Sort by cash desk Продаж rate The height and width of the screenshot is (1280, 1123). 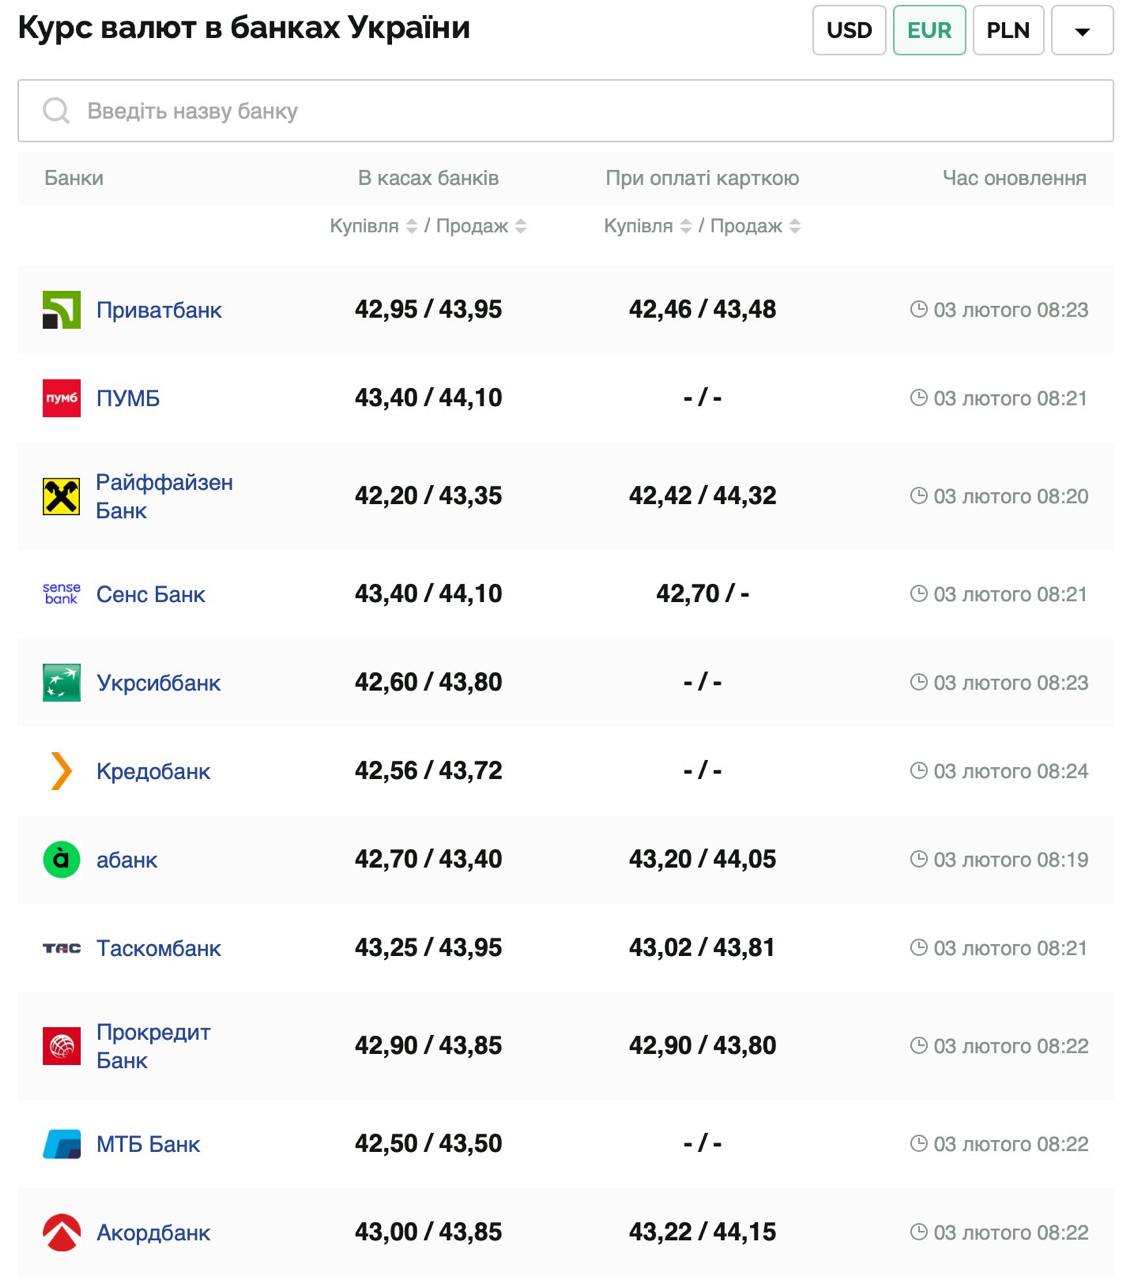click(x=520, y=227)
